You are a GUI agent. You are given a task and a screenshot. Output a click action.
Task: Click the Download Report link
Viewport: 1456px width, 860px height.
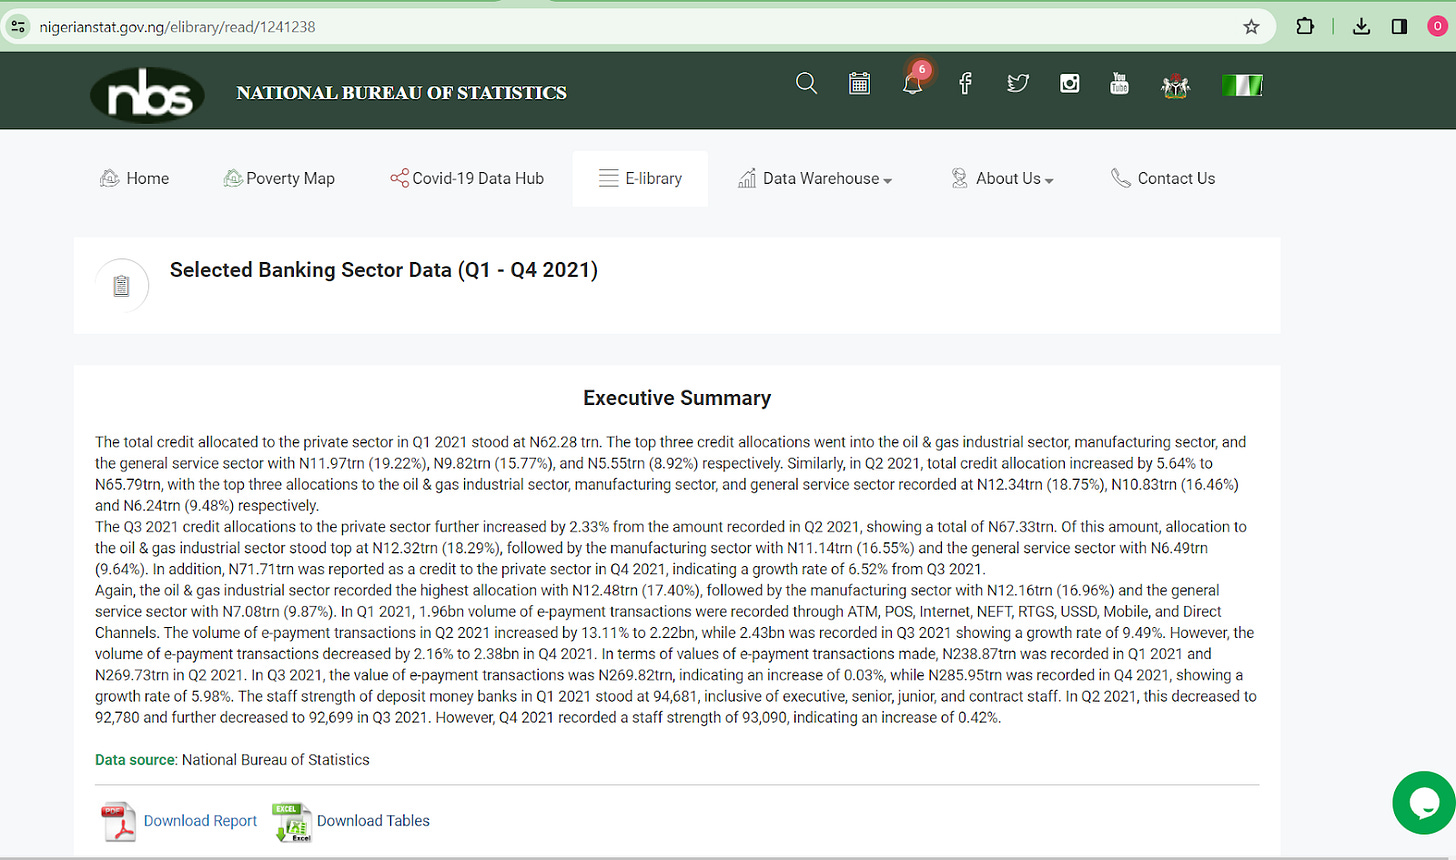tap(200, 821)
